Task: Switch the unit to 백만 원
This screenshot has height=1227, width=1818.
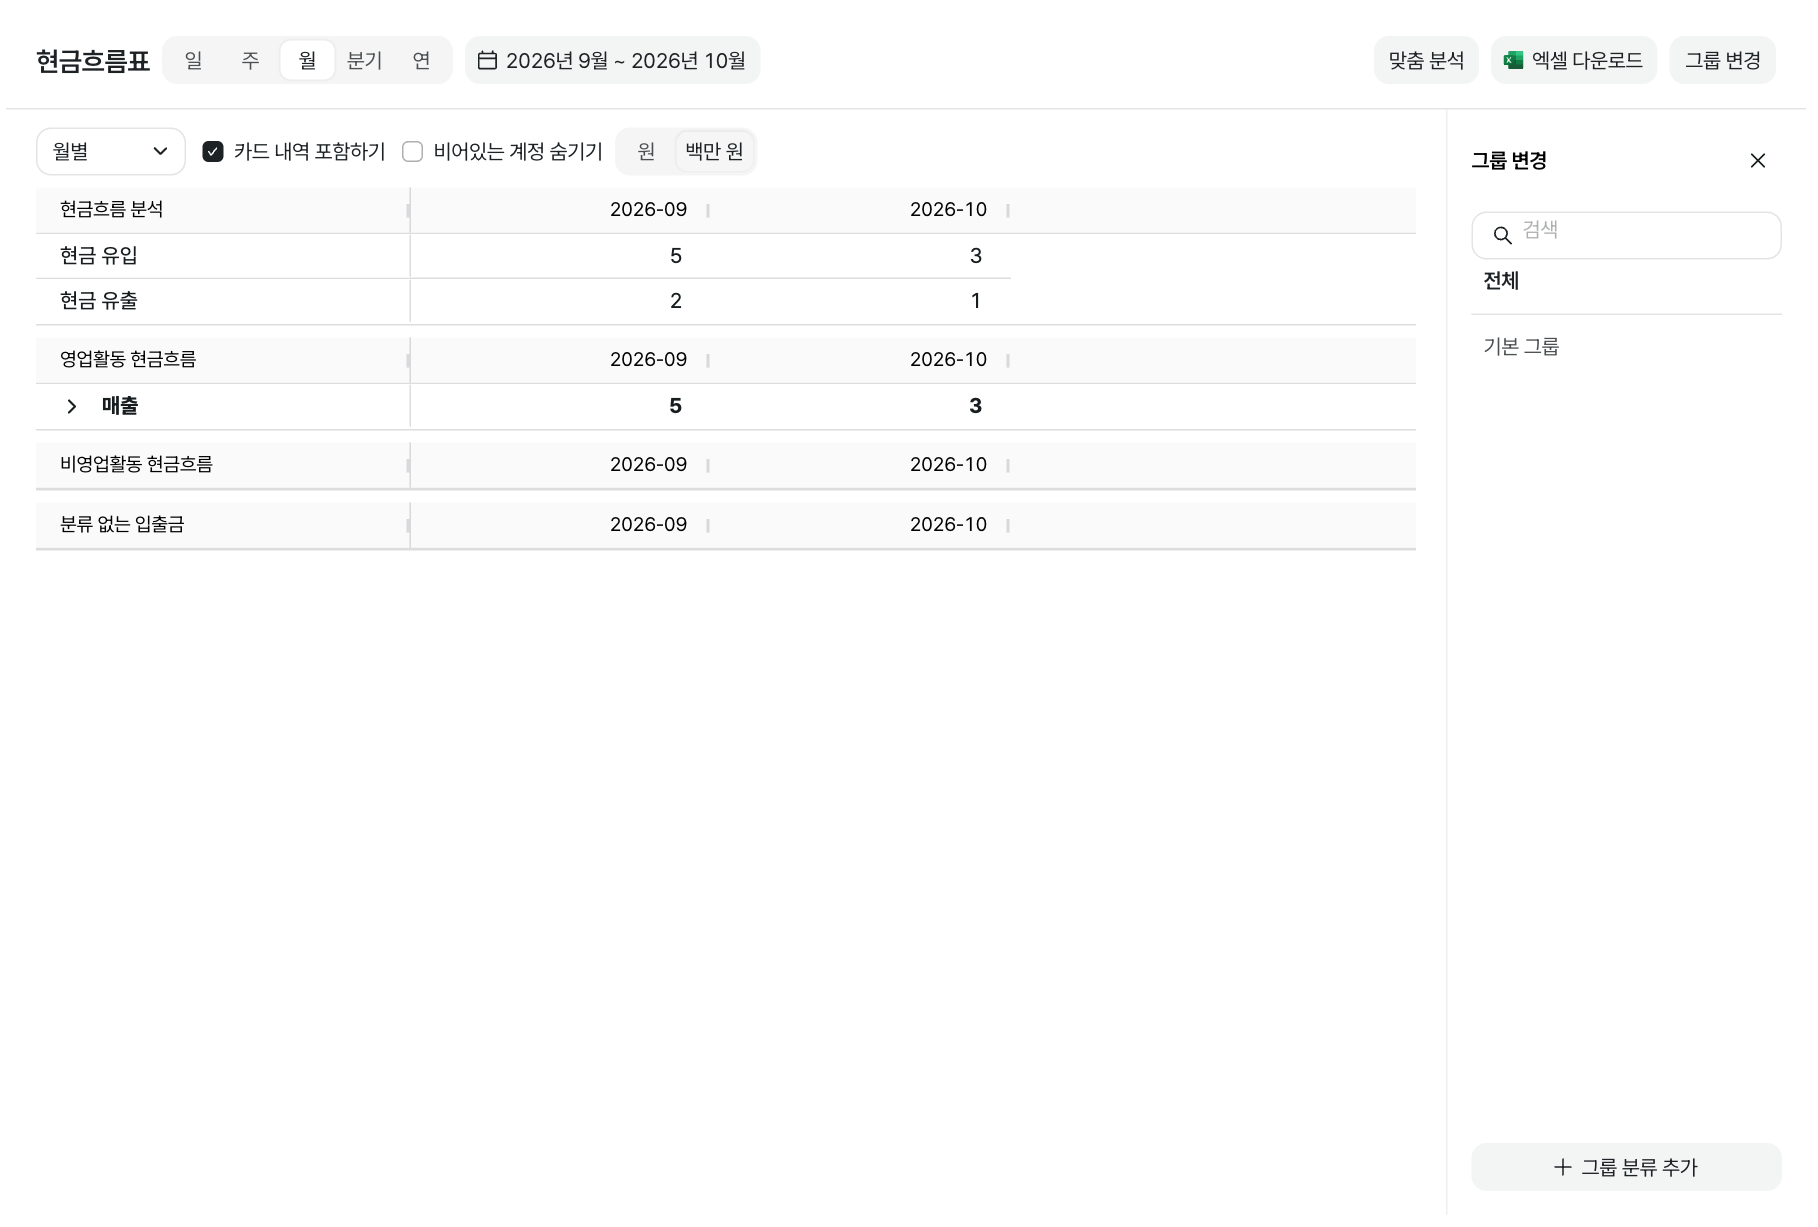Action: 714,152
